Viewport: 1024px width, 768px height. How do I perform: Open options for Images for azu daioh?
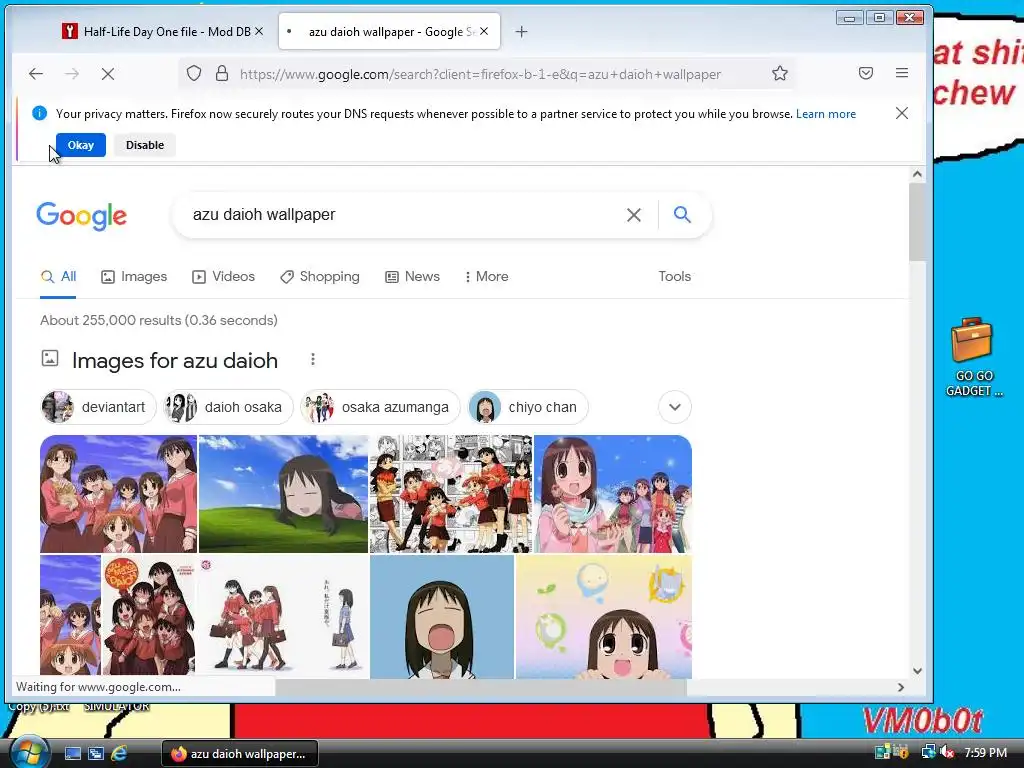(x=313, y=359)
